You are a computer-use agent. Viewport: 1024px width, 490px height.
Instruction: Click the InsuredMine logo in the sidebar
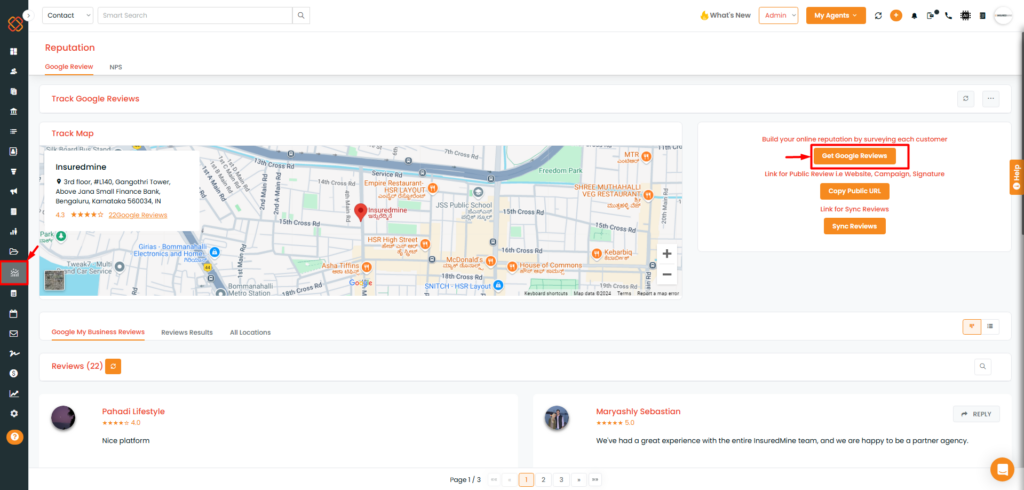(15, 24)
